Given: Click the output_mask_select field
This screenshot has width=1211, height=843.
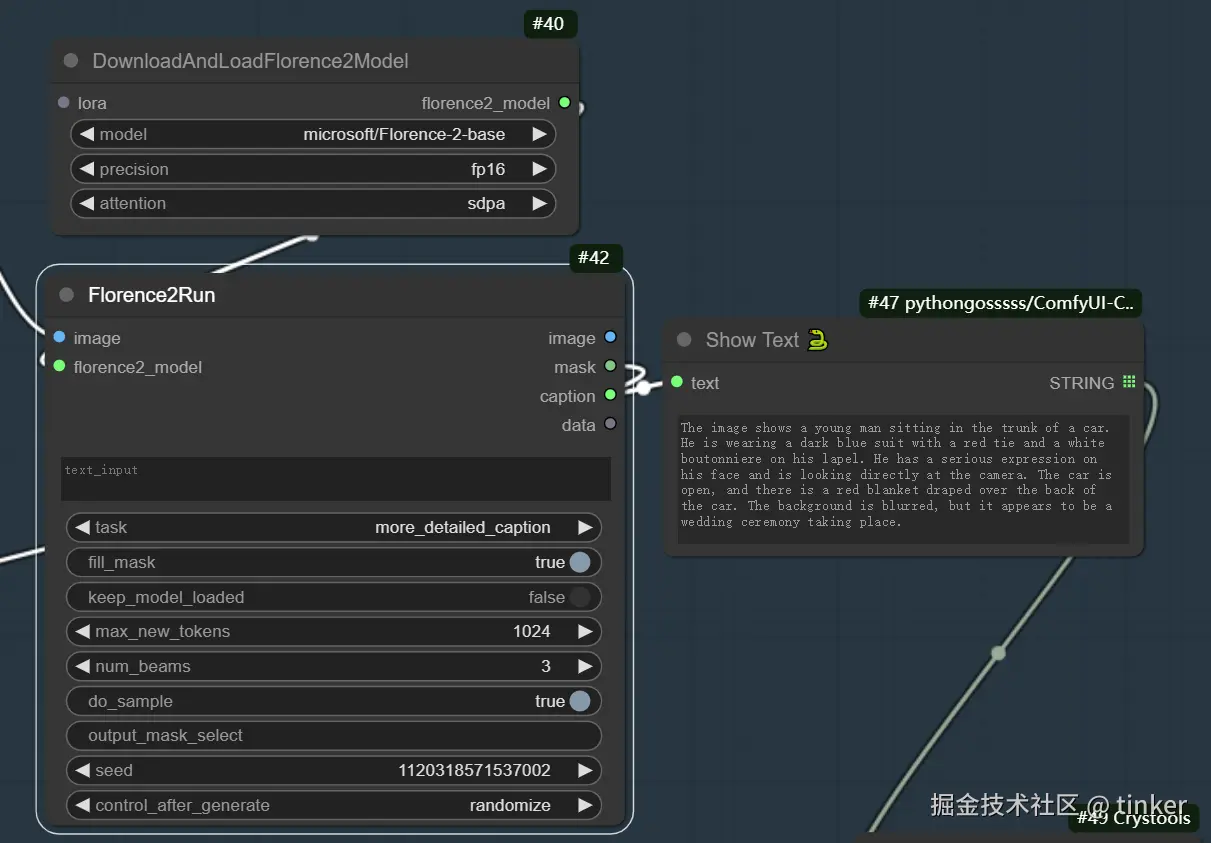Looking at the screenshot, I should (334, 735).
